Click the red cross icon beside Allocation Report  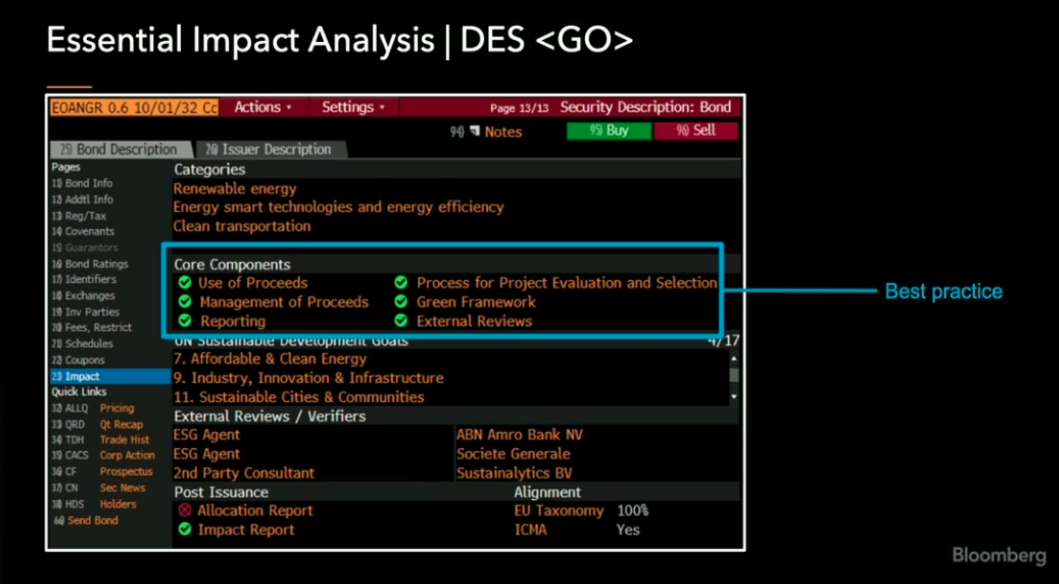184,511
